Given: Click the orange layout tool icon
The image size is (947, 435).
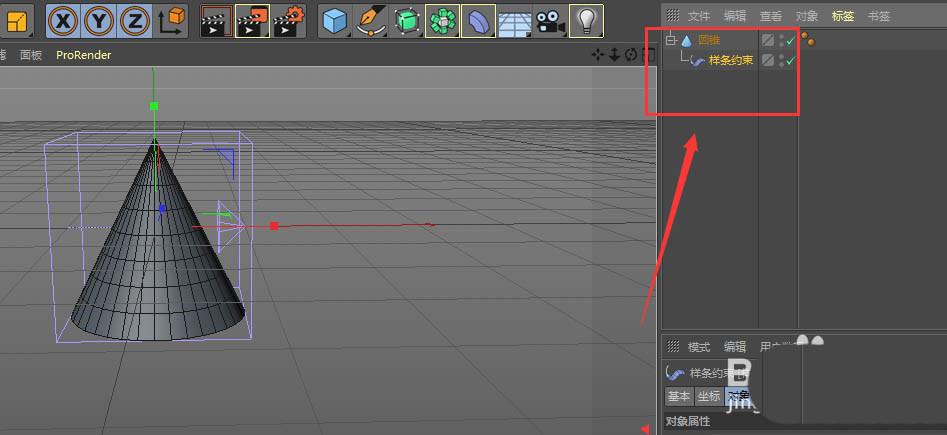Looking at the screenshot, I should [x=16, y=21].
